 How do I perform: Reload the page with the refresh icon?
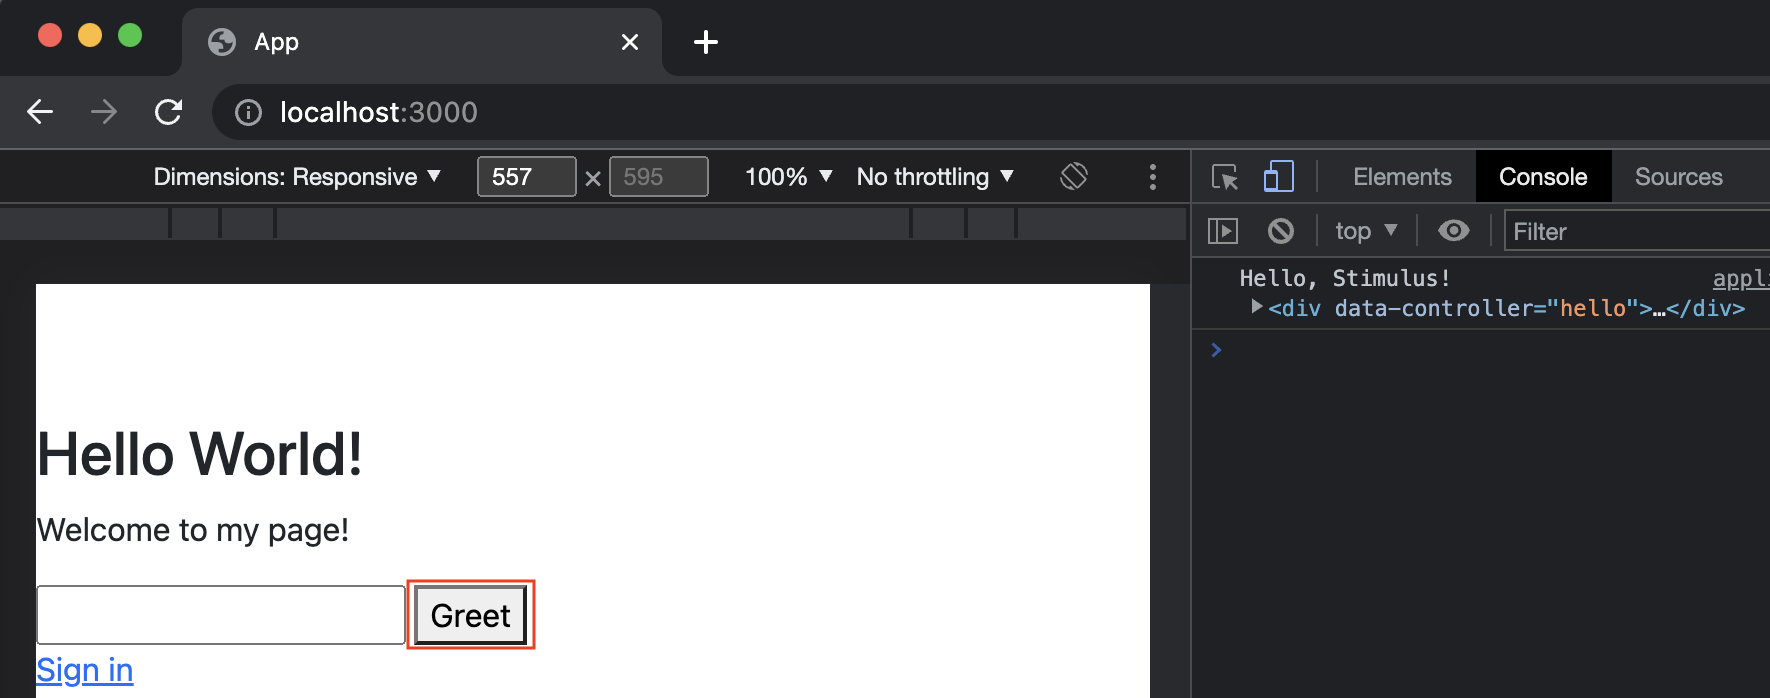pos(168,112)
